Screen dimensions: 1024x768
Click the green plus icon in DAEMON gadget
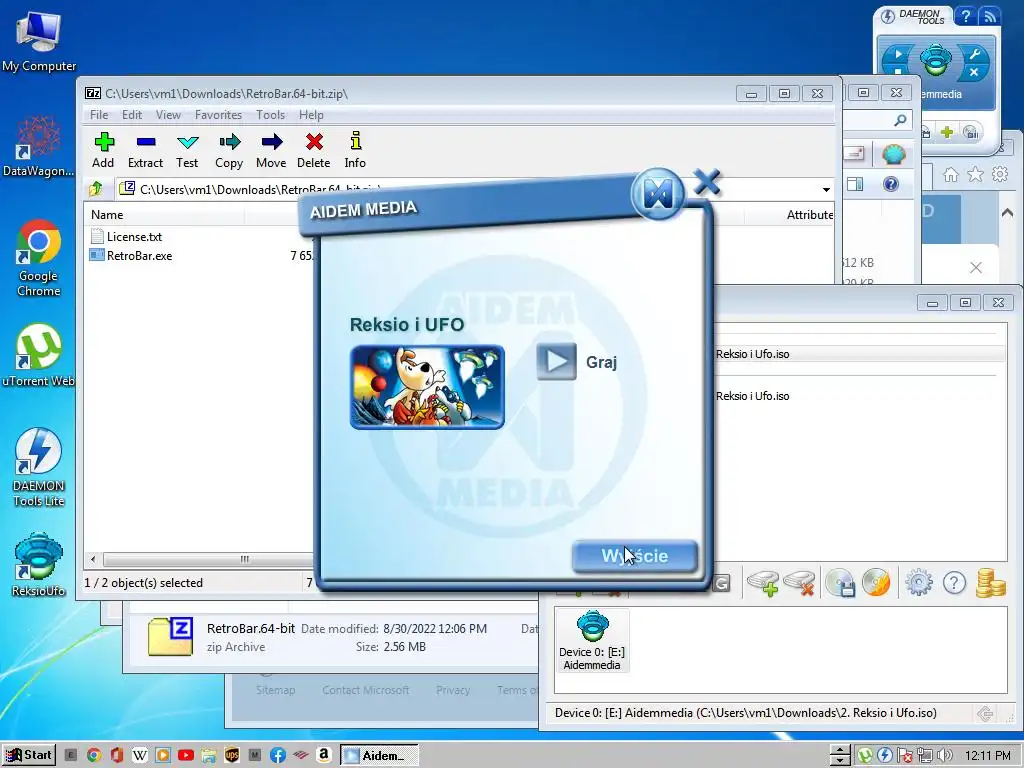(947, 132)
